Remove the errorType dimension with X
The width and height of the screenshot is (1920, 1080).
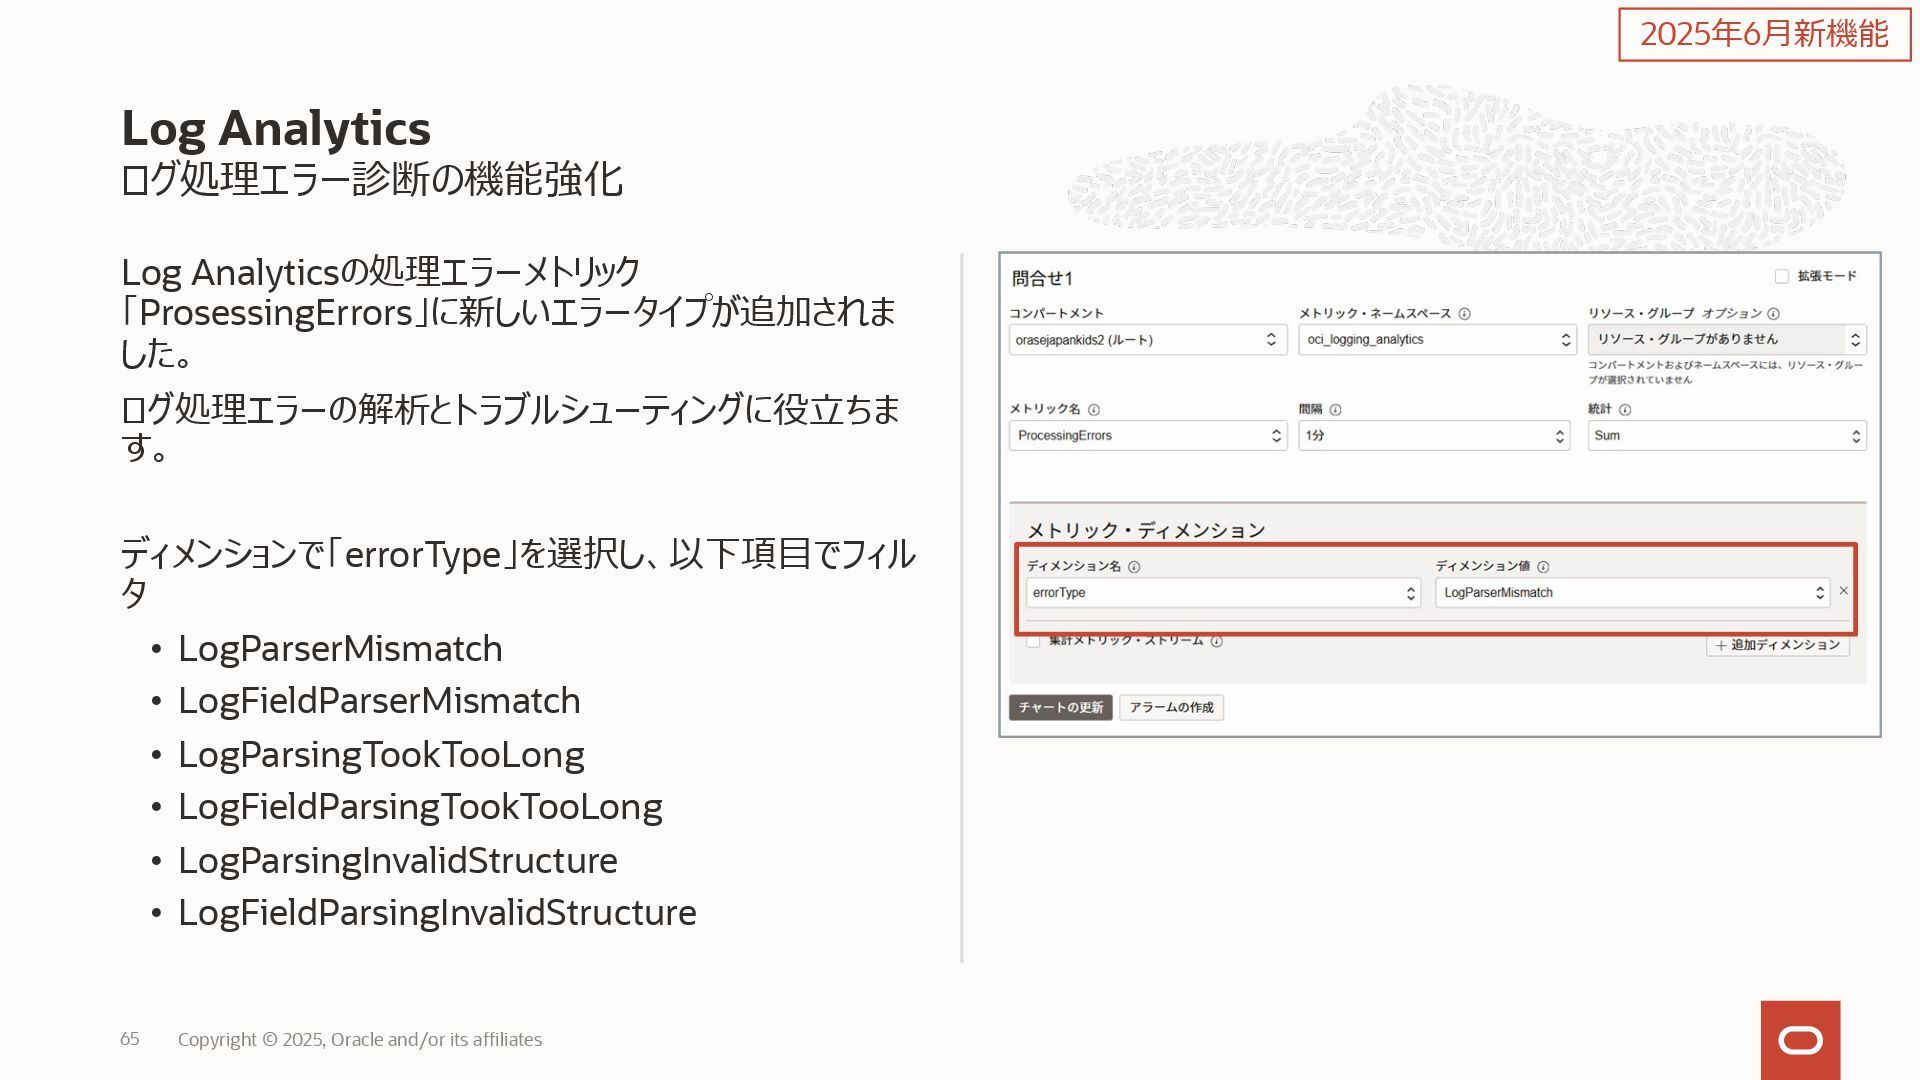click(1843, 591)
